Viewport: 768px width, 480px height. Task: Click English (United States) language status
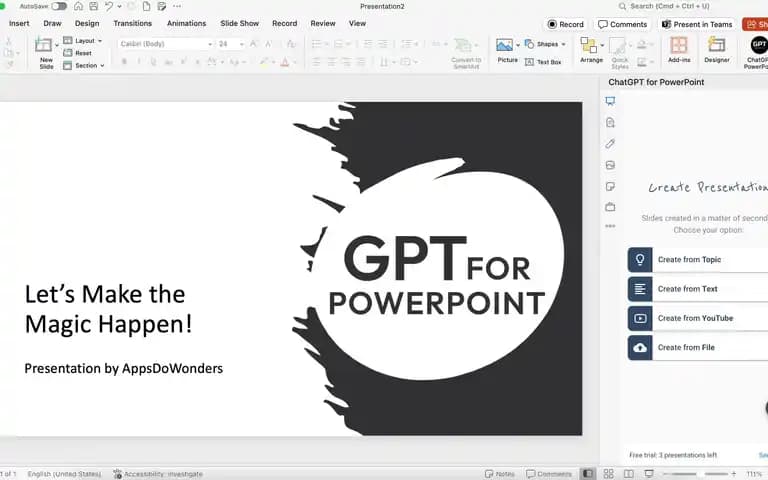pos(64,474)
